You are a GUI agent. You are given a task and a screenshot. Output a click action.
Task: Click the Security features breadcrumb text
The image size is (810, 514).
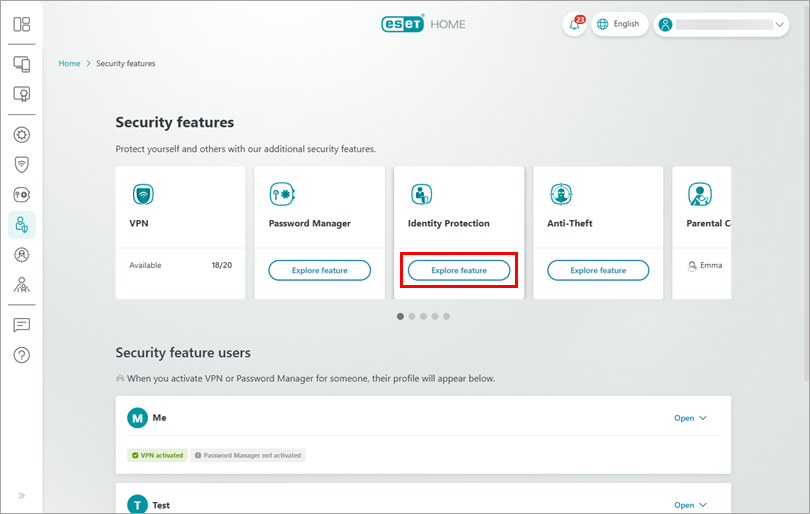[x=126, y=64]
